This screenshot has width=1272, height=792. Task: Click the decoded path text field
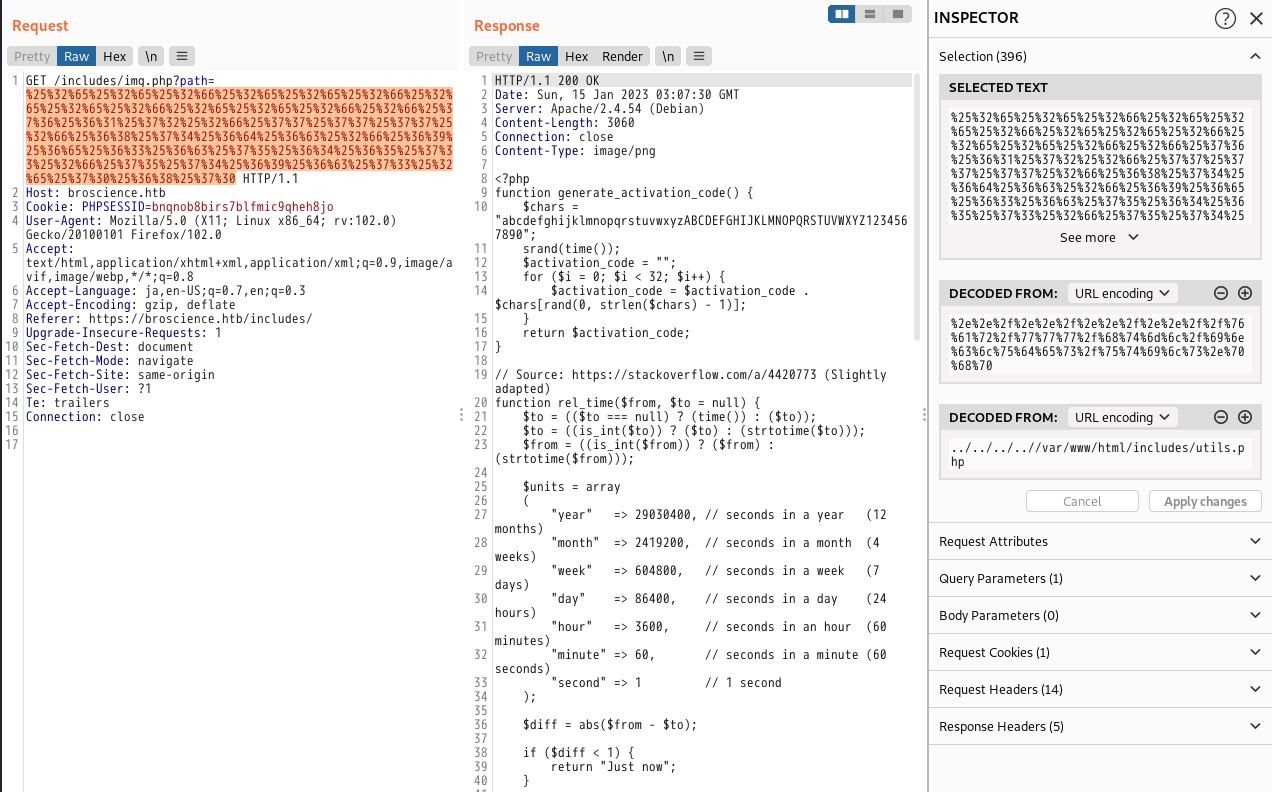click(x=1100, y=455)
